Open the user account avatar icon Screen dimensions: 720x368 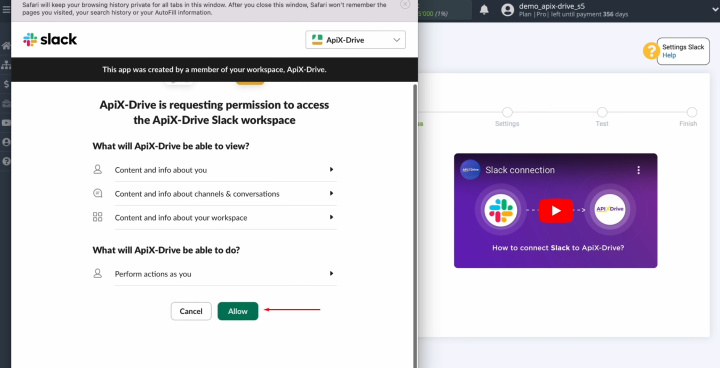(507, 10)
